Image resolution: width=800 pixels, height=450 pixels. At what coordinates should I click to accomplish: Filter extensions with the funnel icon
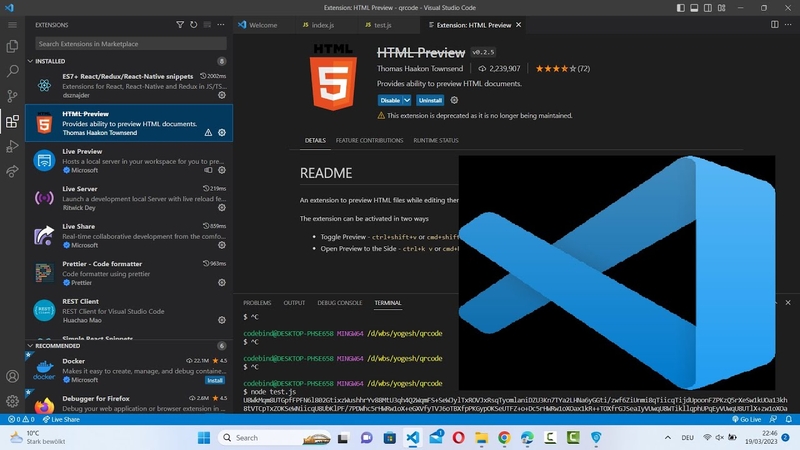tap(180, 24)
